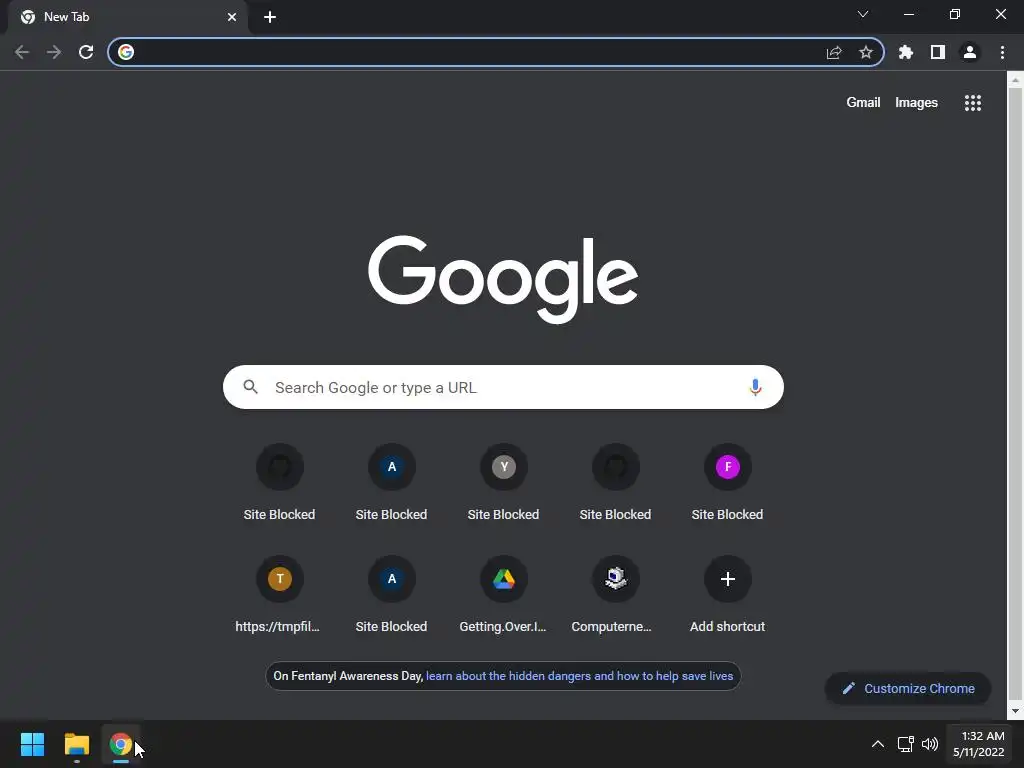Open the Site Blocked shortcut left of the Y shortcut
Image resolution: width=1024 pixels, height=768 pixels.
point(391,483)
